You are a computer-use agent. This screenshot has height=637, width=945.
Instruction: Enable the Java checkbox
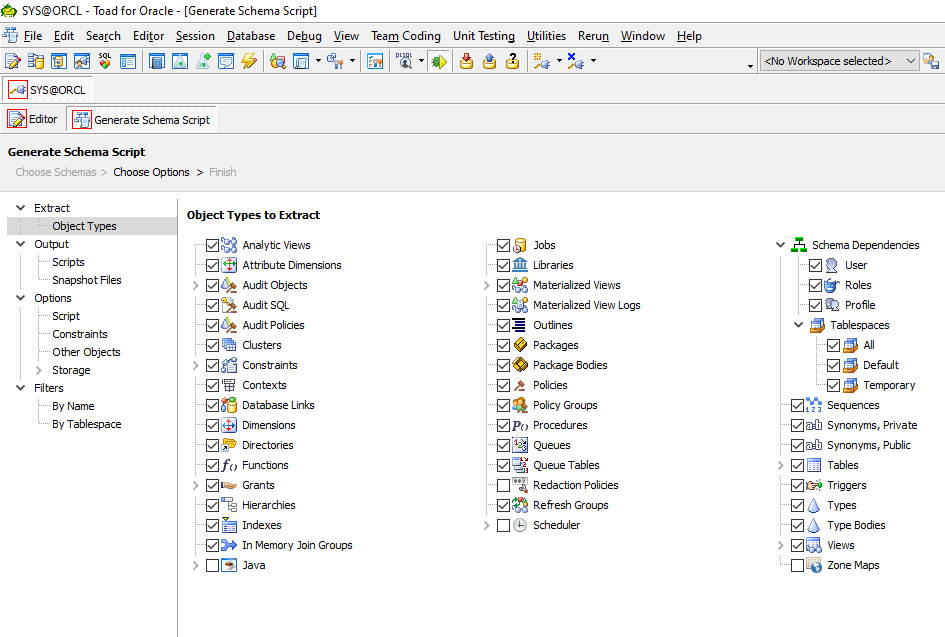pyautogui.click(x=212, y=565)
